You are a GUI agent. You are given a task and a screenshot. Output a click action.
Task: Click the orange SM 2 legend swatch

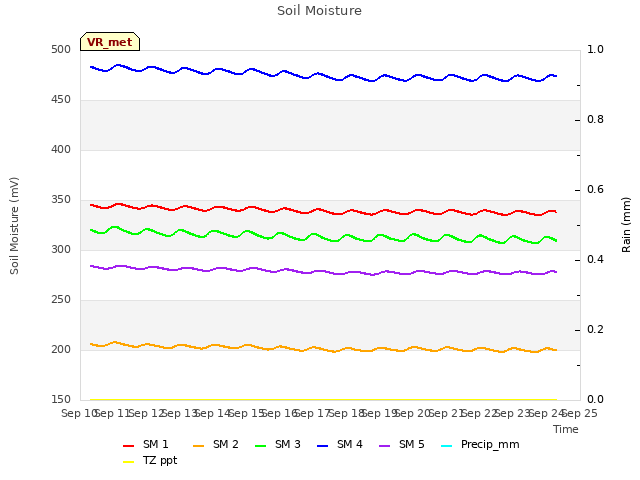[198, 446]
